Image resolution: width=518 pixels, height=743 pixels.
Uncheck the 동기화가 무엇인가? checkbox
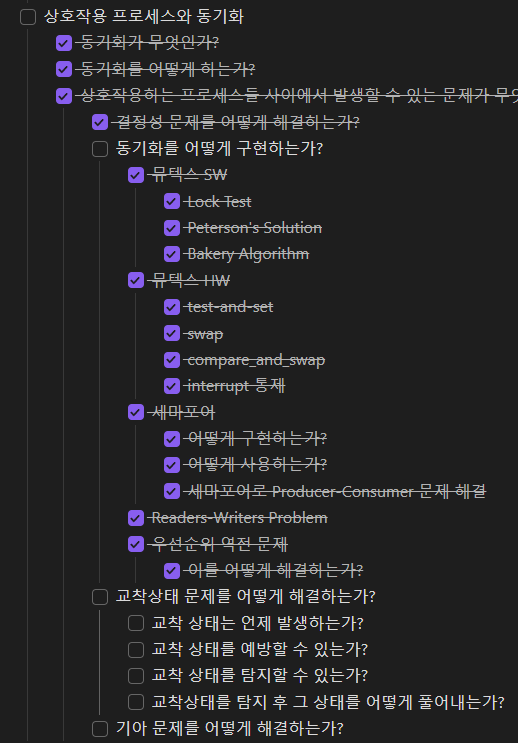[64, 43]
